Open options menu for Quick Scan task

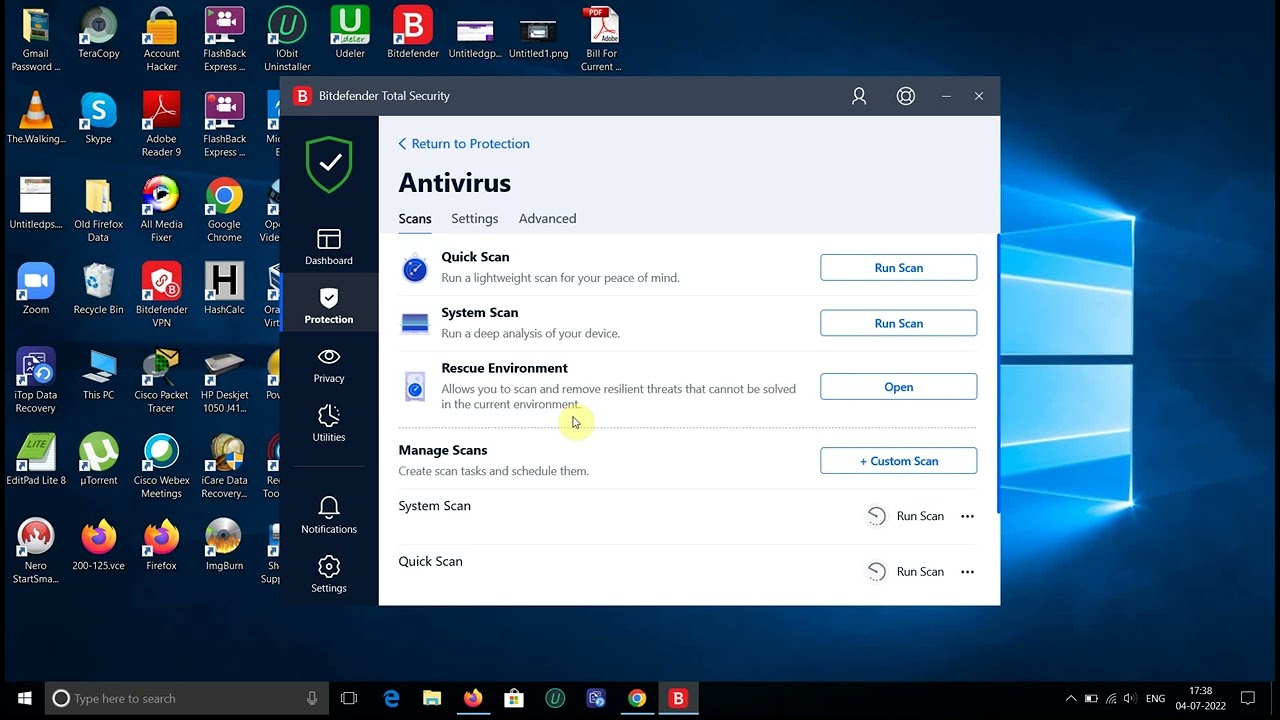pos(967,572)
